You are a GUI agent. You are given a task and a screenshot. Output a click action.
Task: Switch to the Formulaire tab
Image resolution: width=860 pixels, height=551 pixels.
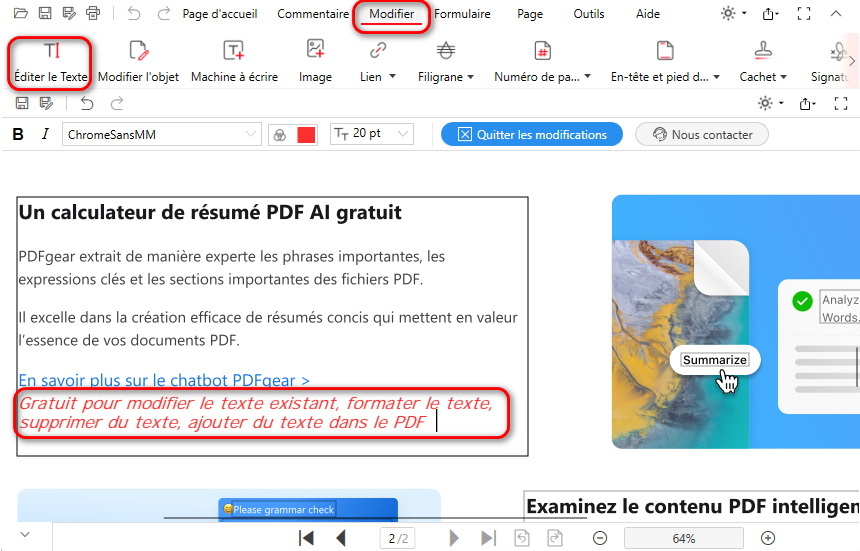pos(462,14)
